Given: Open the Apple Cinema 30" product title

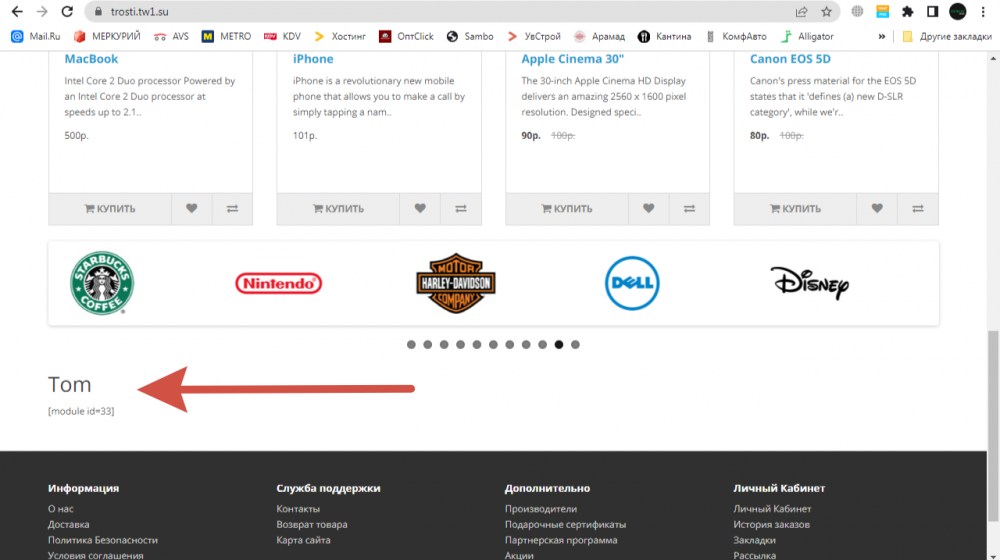Looking at the screenshot, I should pos(573,59).
